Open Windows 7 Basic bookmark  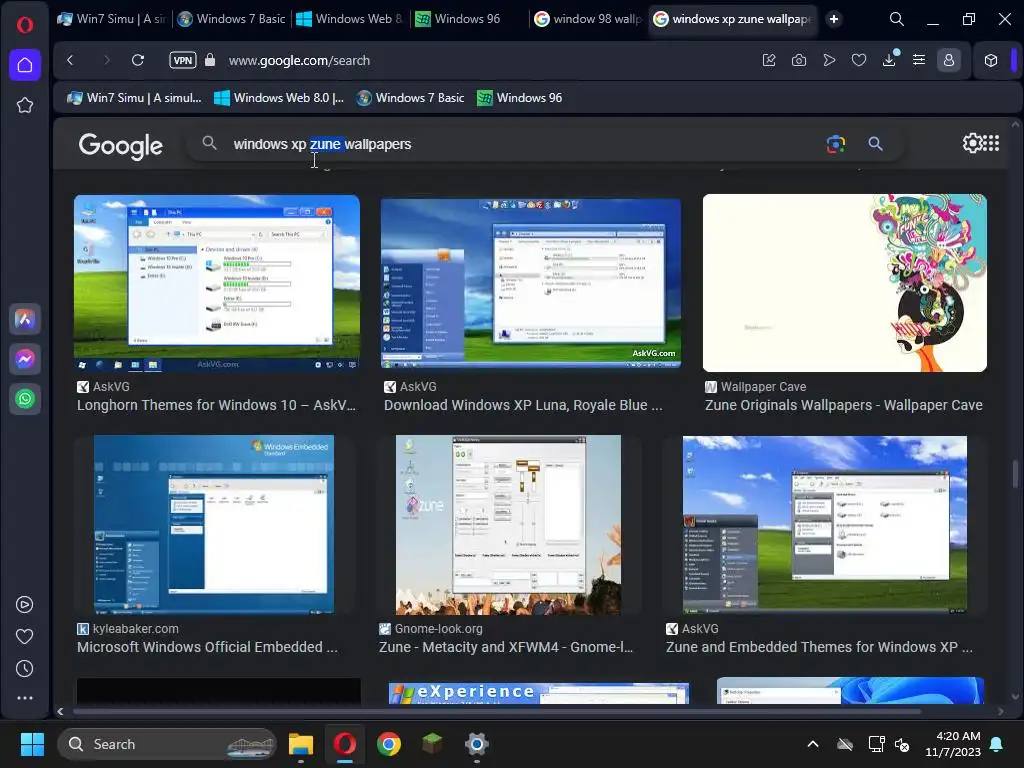pos(411,98)
